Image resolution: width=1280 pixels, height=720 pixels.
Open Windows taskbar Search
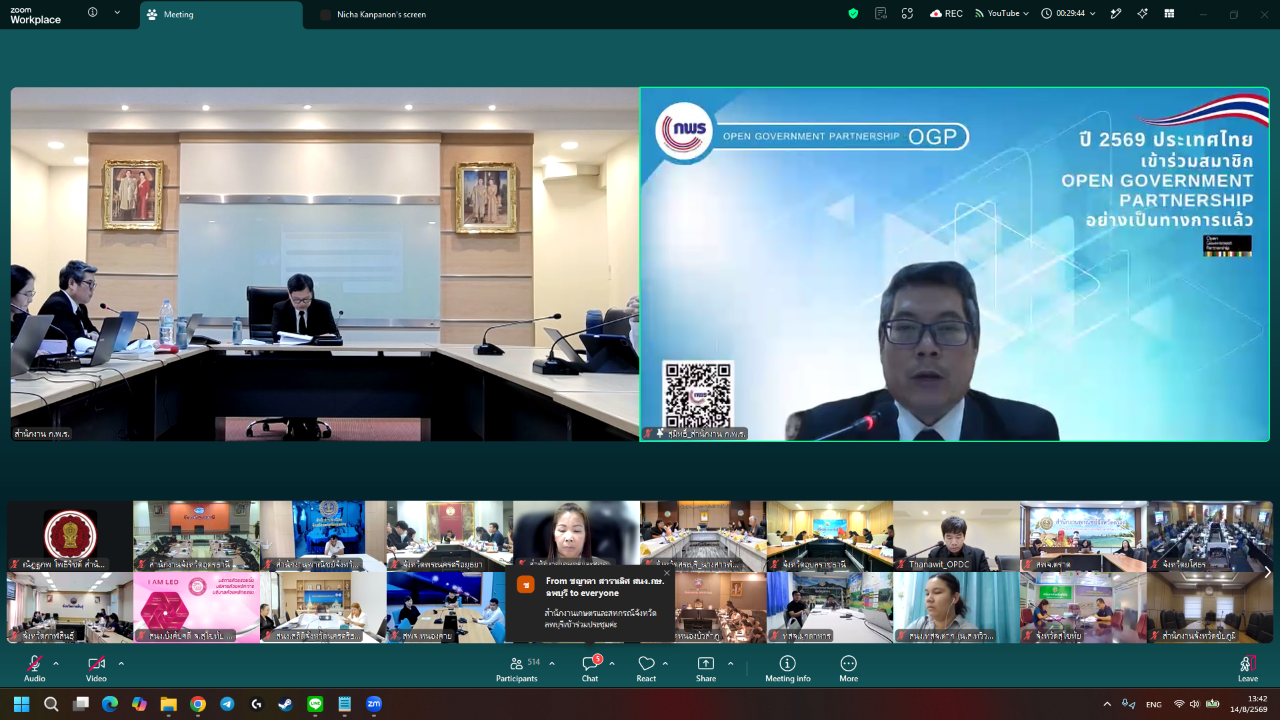click(51, 704)
